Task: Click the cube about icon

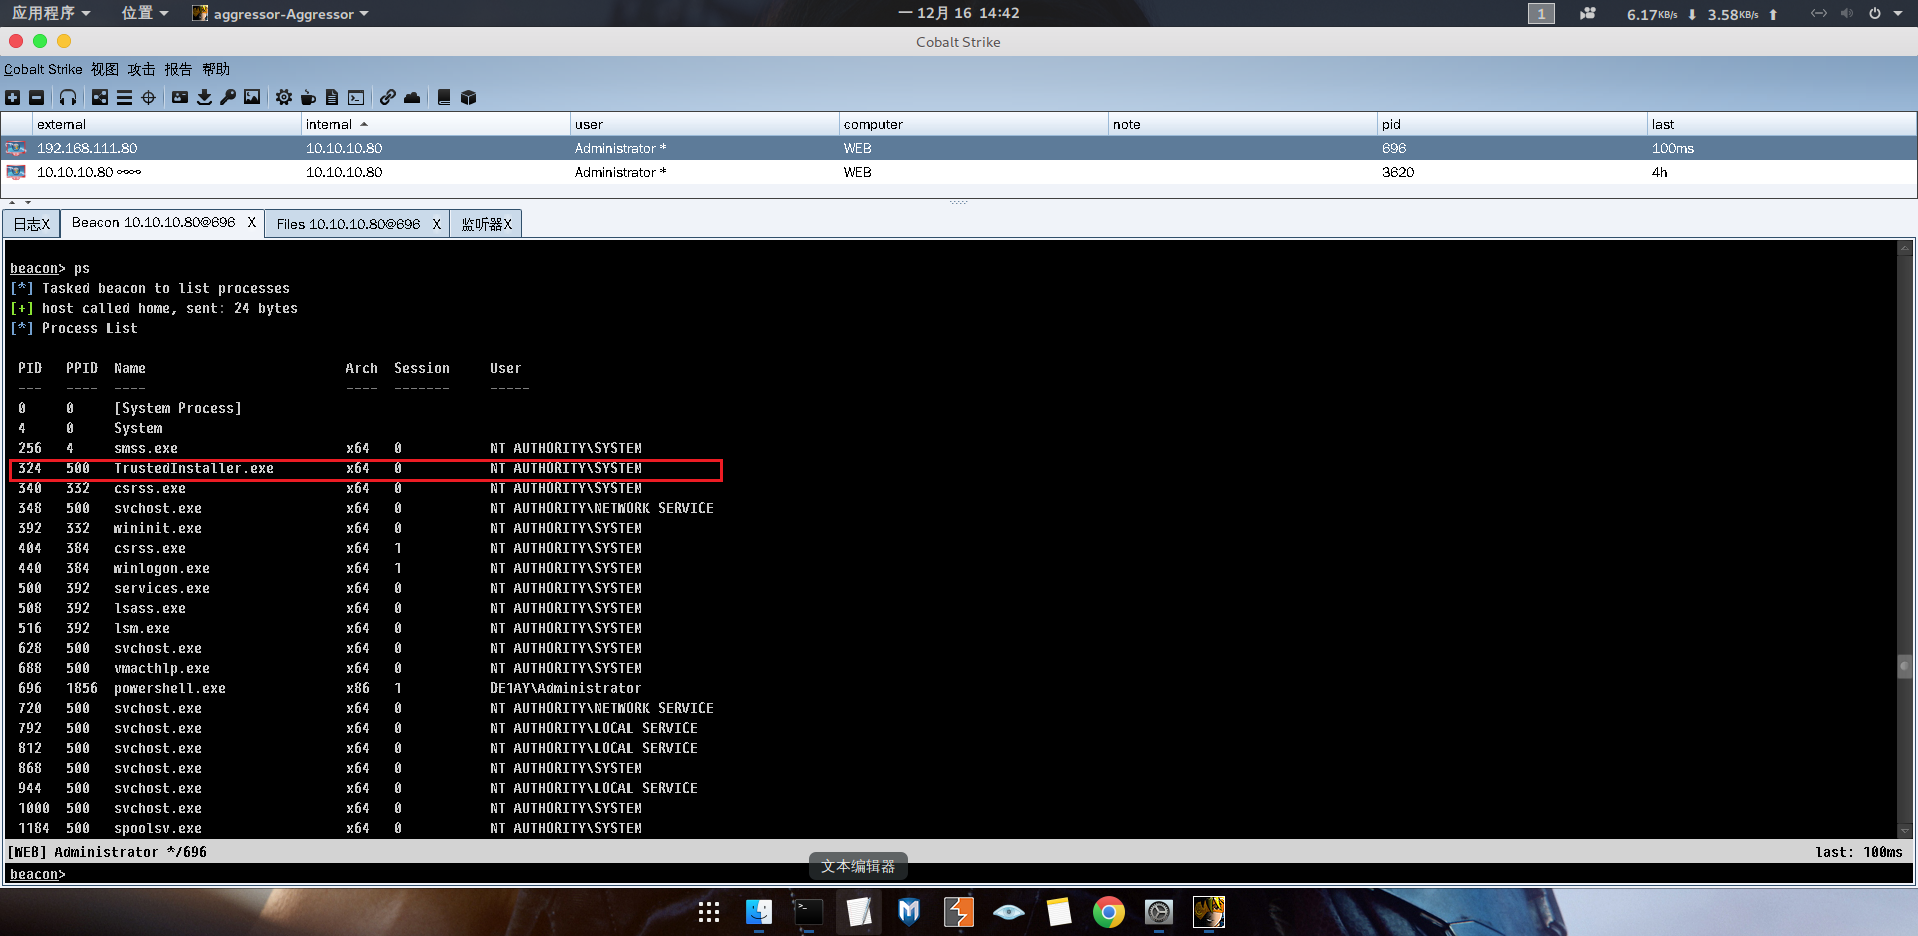Action: (468, 97)
